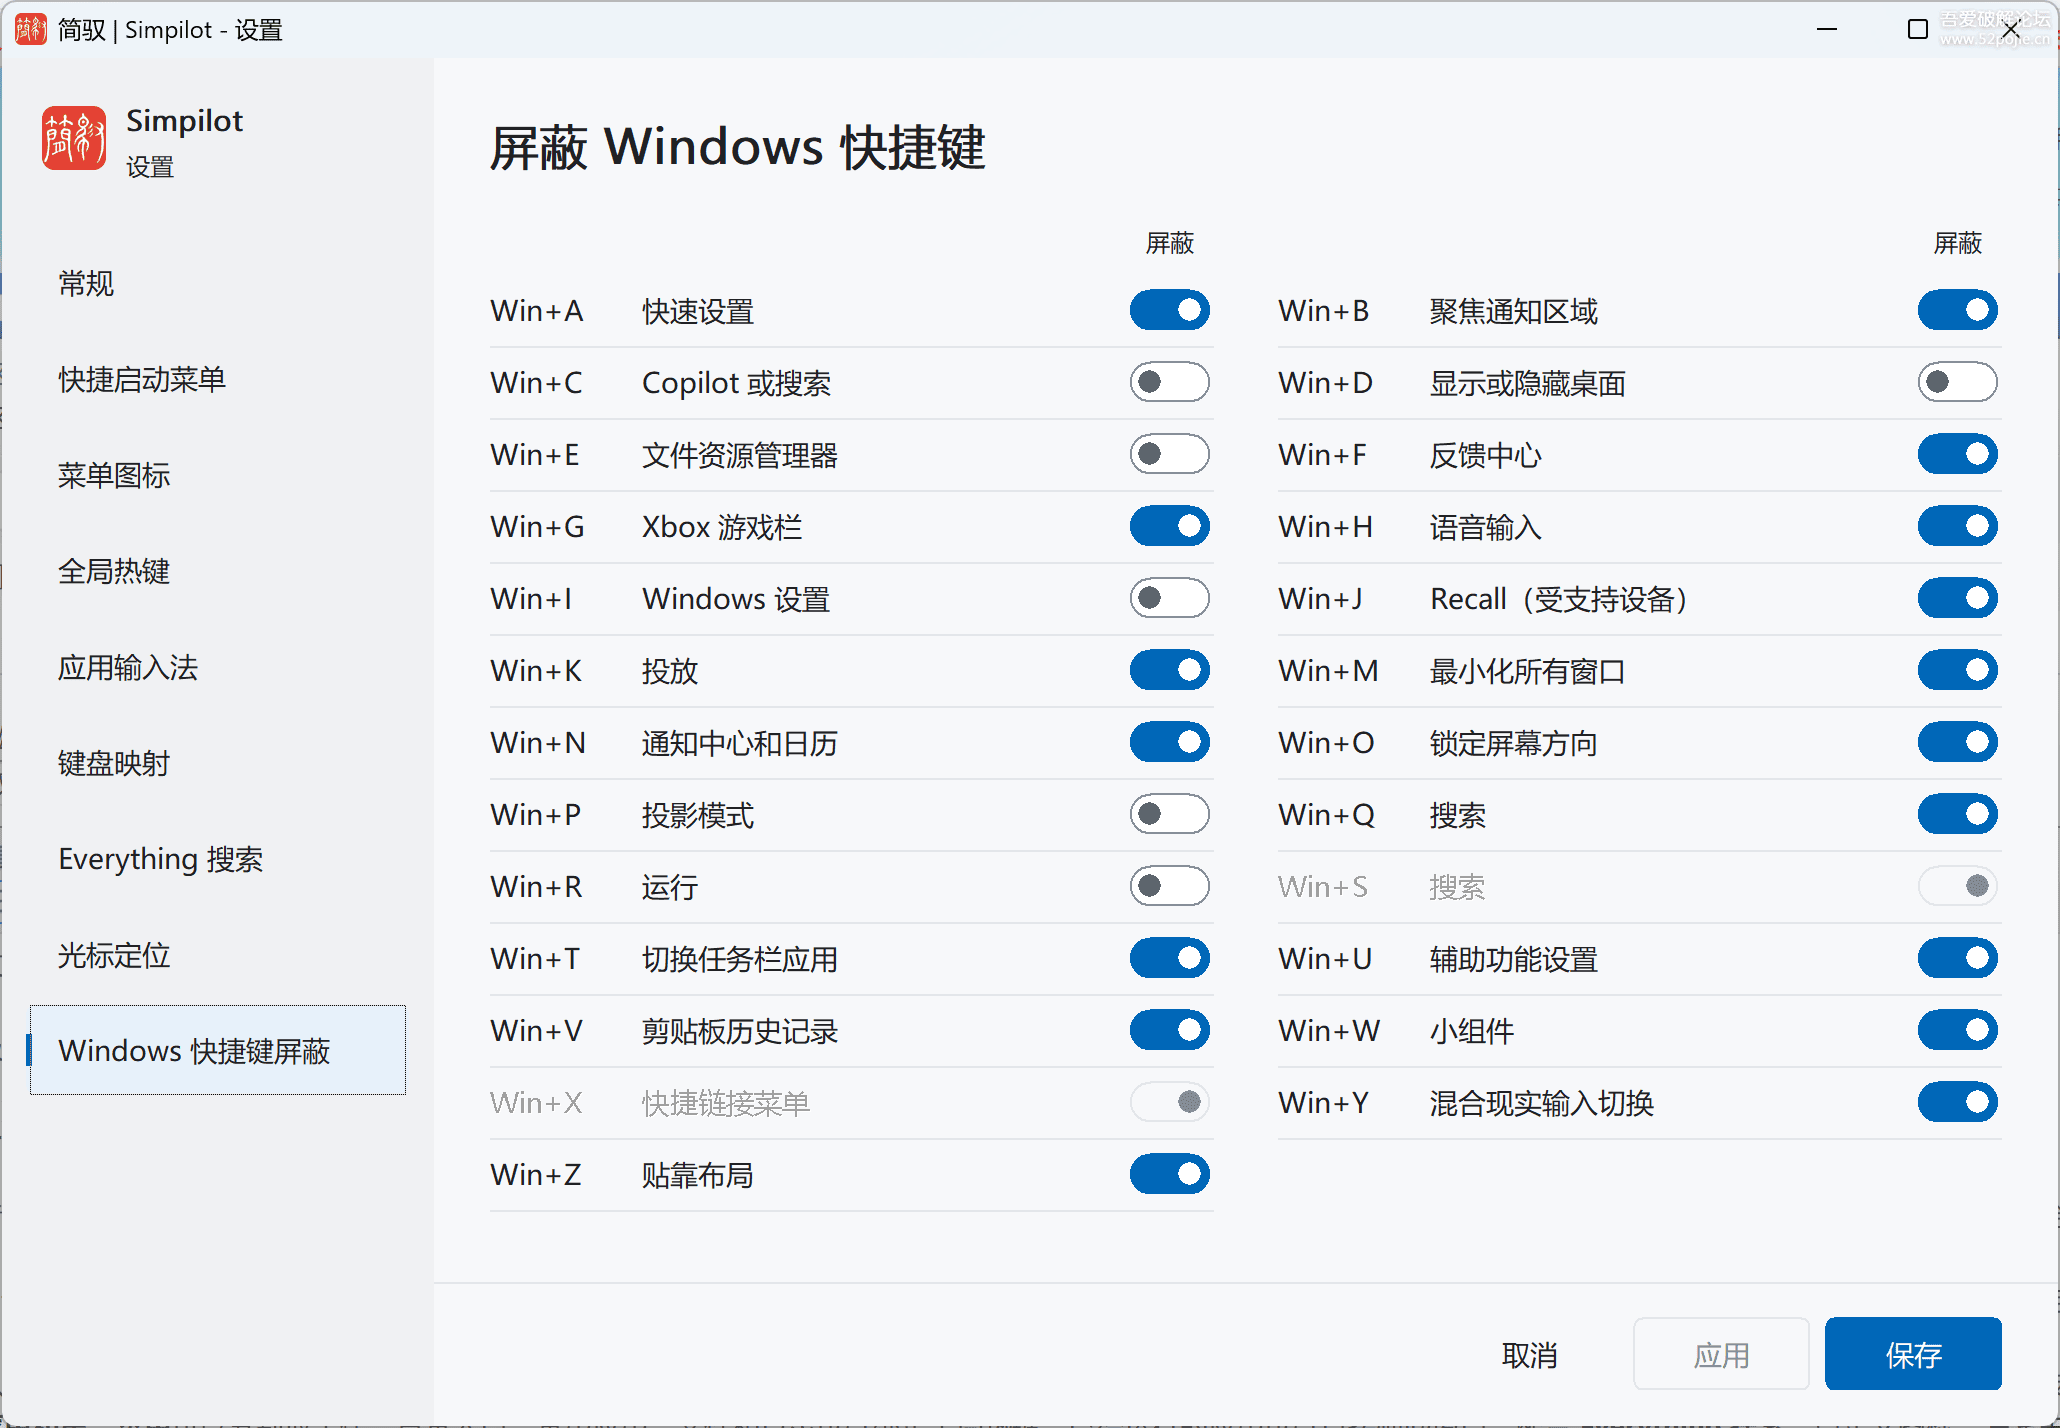This screenshot has height=1428, width=2060.
Task: Turn off the Win+A 快速设置 block toggle
Action: 1169,310
